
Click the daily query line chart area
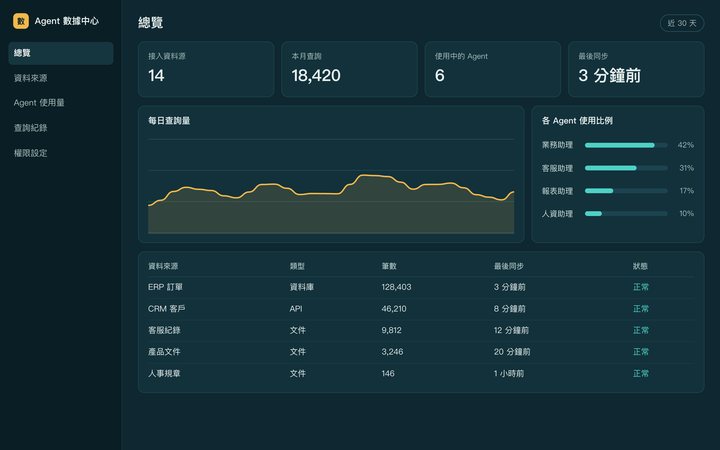331,186
